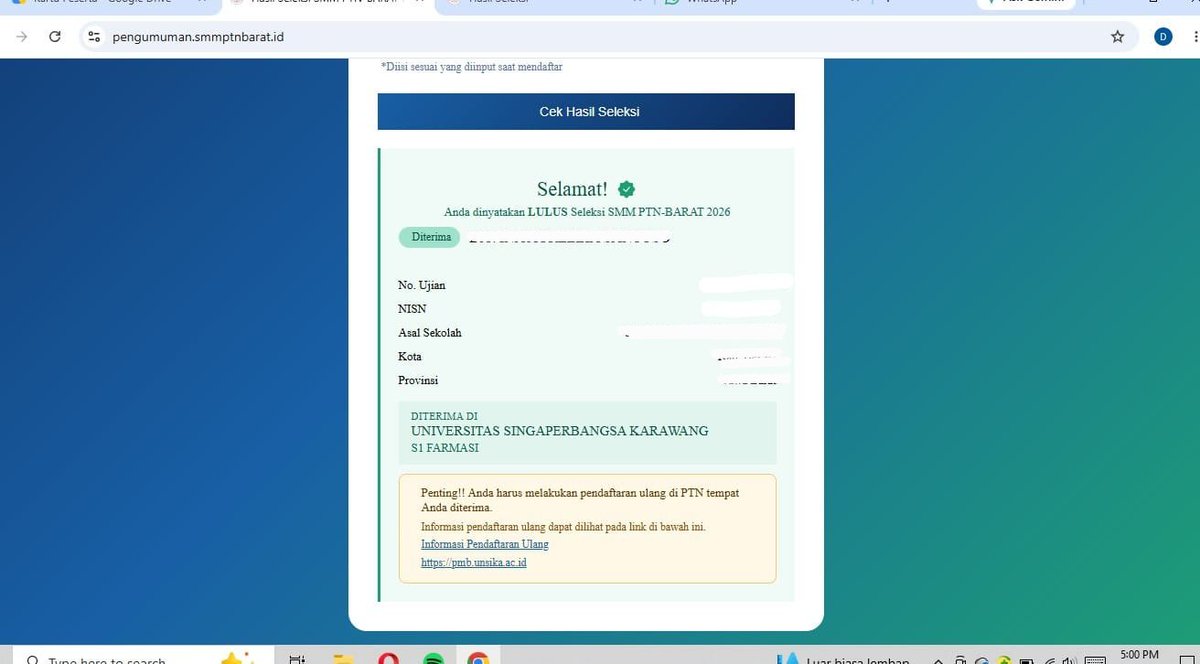
Task: Focus the address bar showing pengumuman.smmptnbarat.id
Action: (608, 36)
